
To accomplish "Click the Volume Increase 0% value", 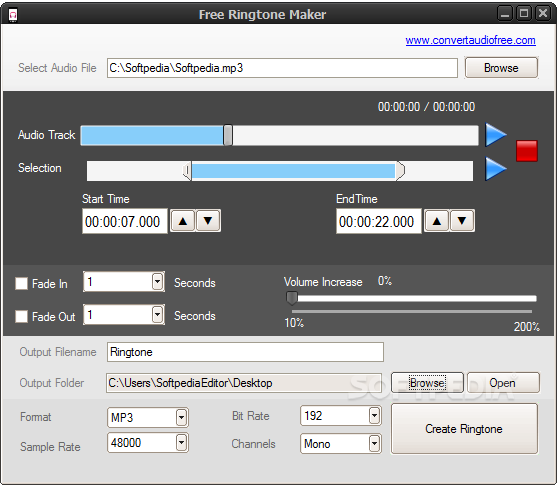I will [385, 281].
